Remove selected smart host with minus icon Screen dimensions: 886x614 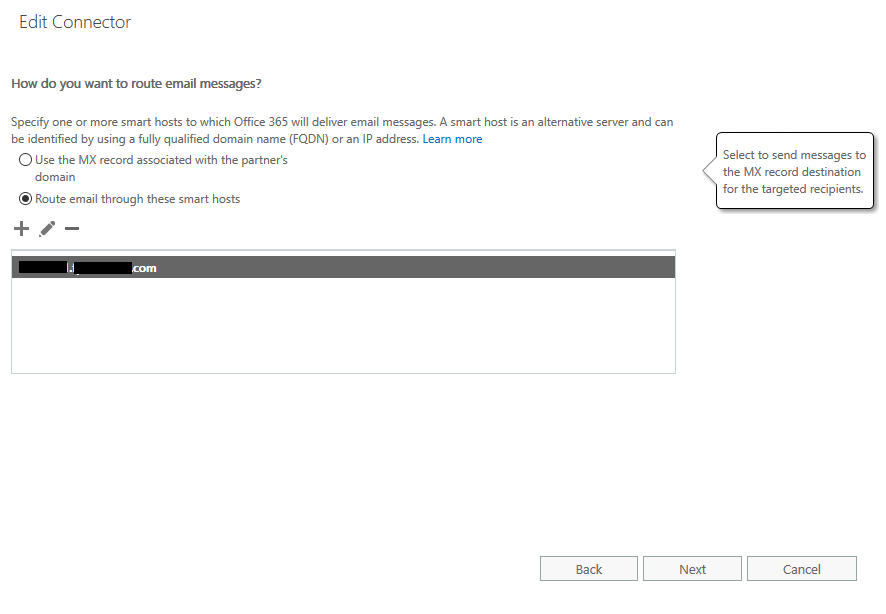[x=72, y=229]
